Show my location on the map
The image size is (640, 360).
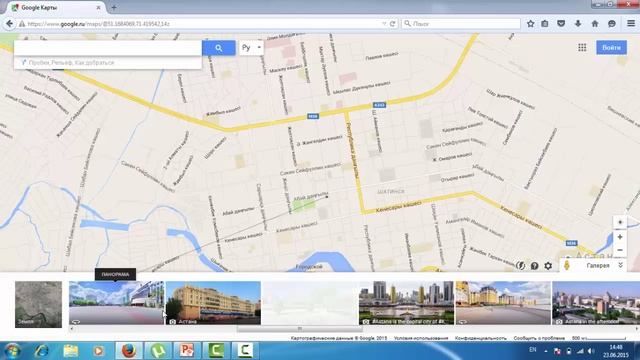620,222
